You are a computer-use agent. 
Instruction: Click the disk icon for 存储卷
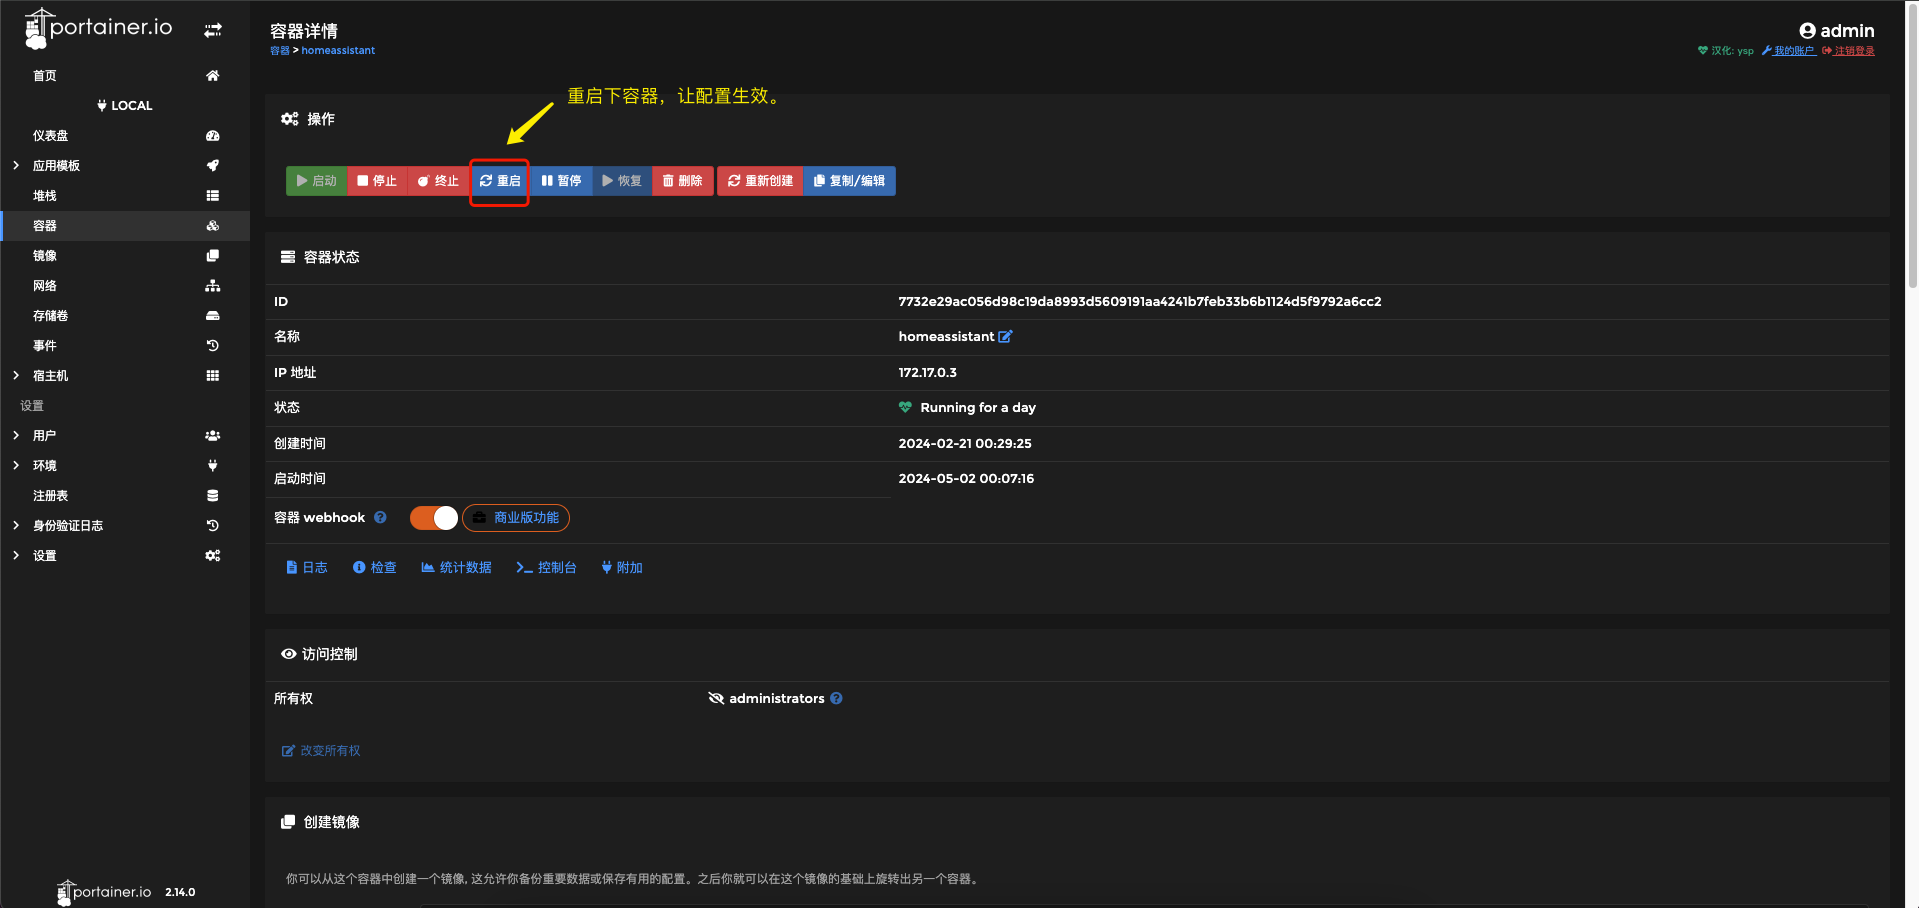pyautogui.click(x=212, y=316)
